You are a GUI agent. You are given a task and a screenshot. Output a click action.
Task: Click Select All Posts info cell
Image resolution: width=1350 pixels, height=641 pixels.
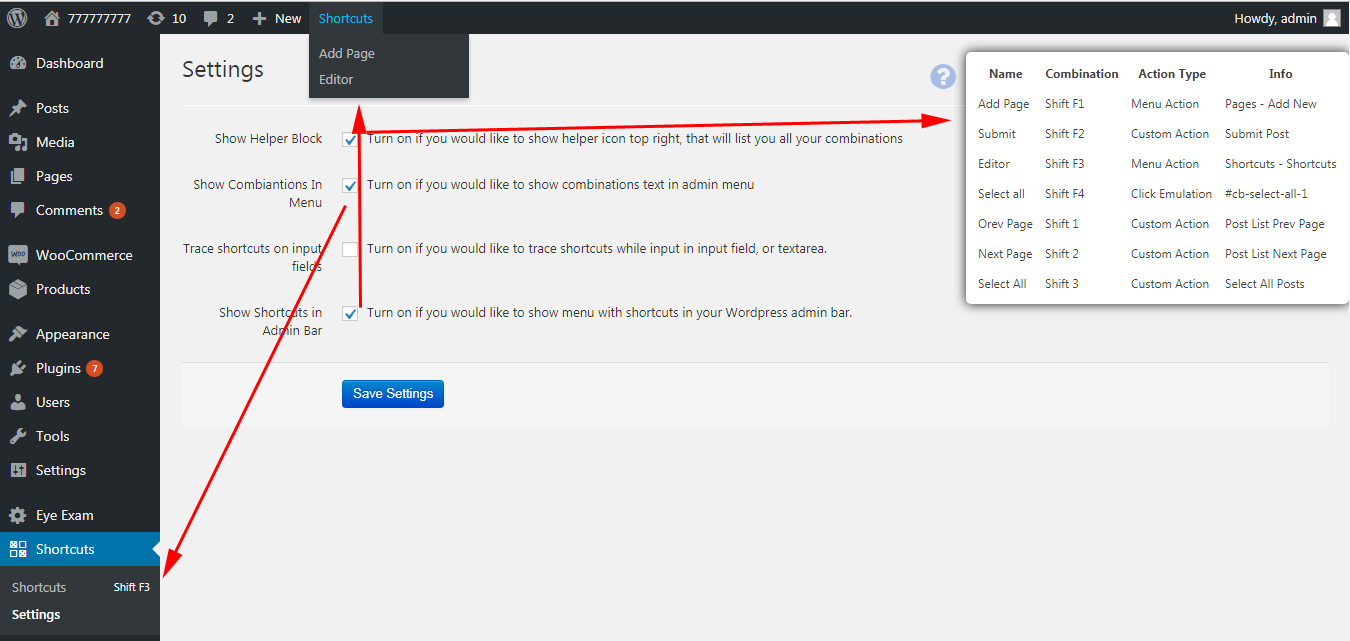(x=1265, y=284)
